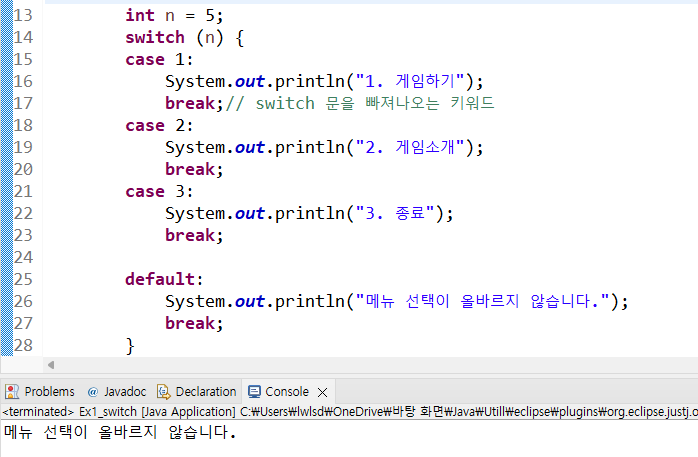Viewport: 698px width, 457px height.
Task: Click the closing brace on line 28
Action: point(130,346)
